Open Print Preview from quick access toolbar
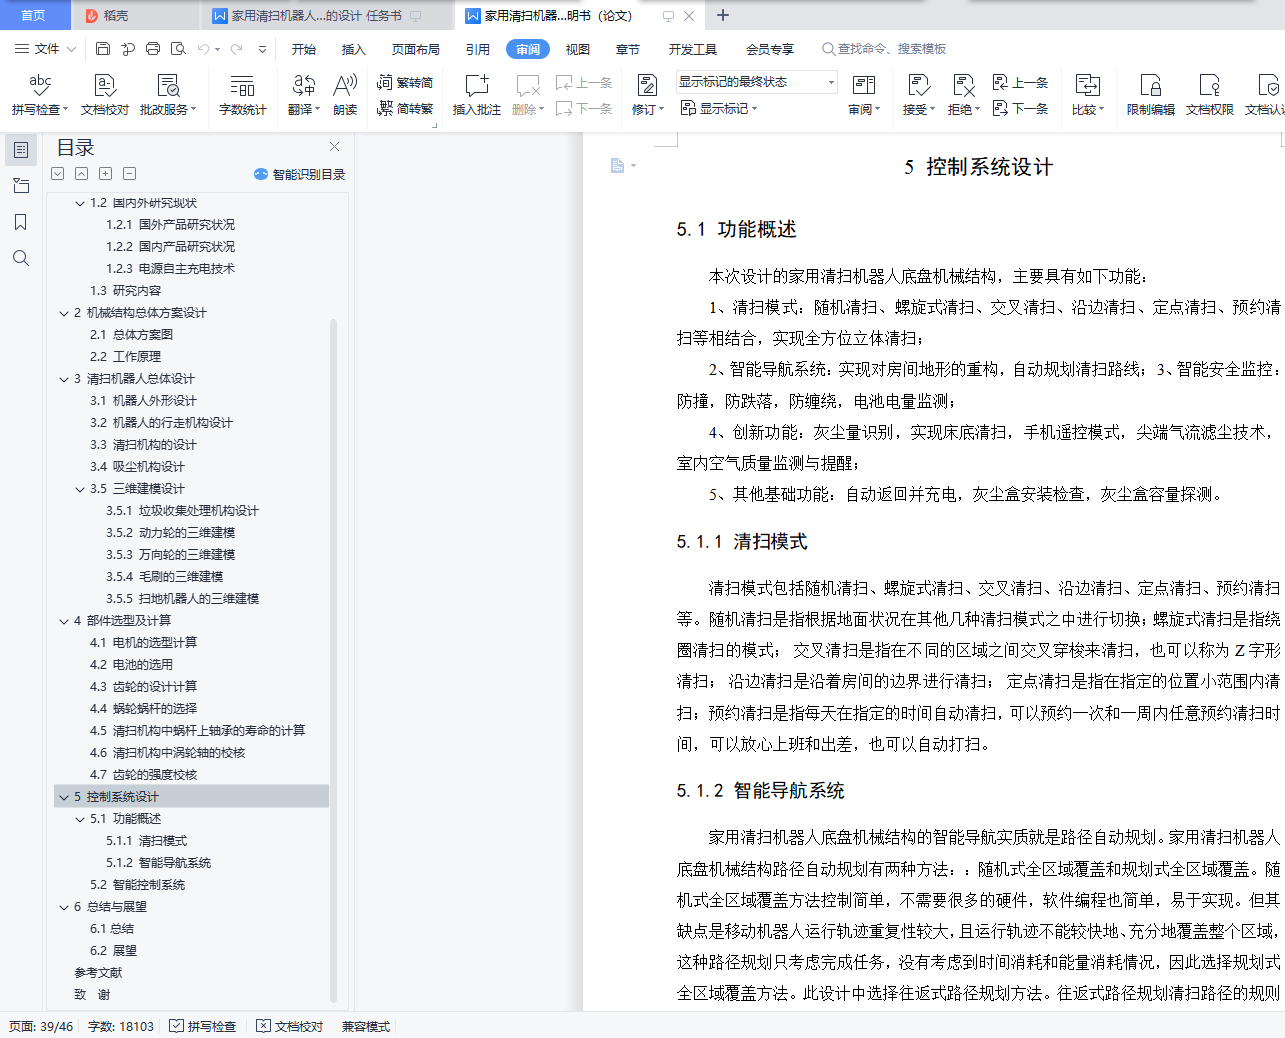 coord(178,49)
